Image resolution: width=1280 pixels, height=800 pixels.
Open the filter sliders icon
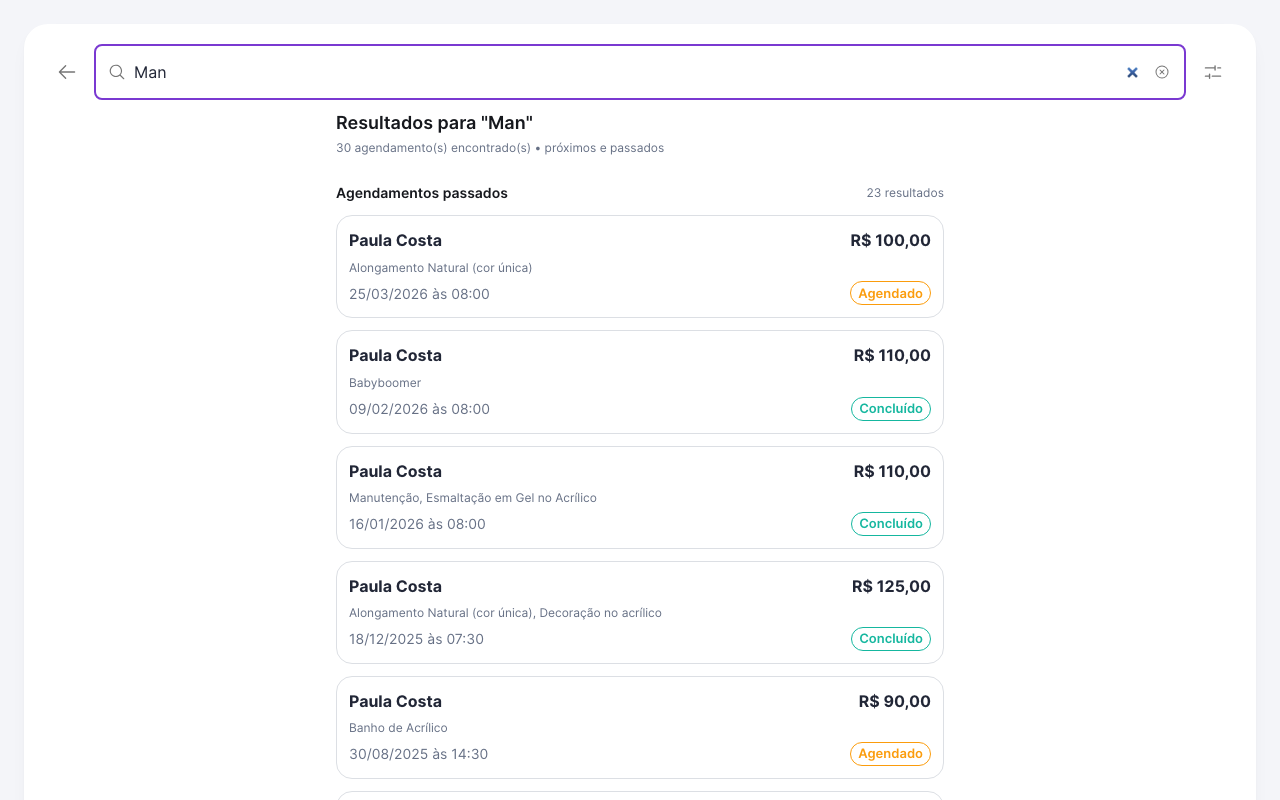[x=1213, y=72]
